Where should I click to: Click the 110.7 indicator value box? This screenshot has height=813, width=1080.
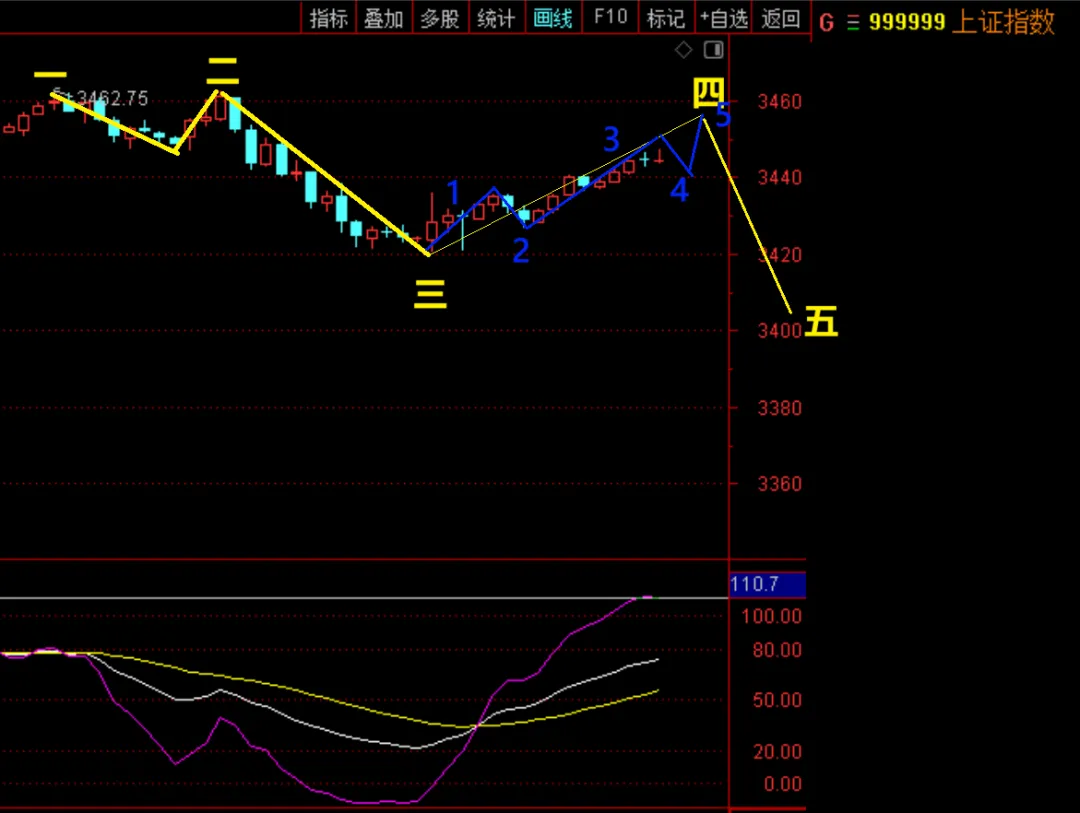tap(767, 584)
